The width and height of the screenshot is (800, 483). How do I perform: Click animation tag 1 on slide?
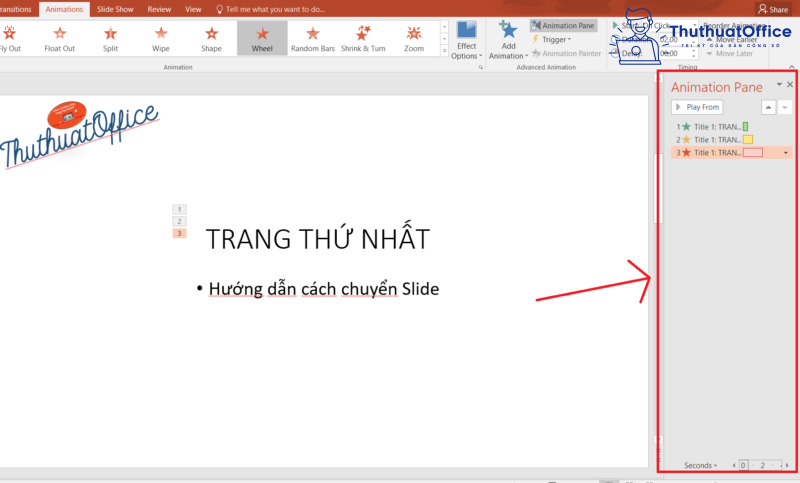coord(179,209)
